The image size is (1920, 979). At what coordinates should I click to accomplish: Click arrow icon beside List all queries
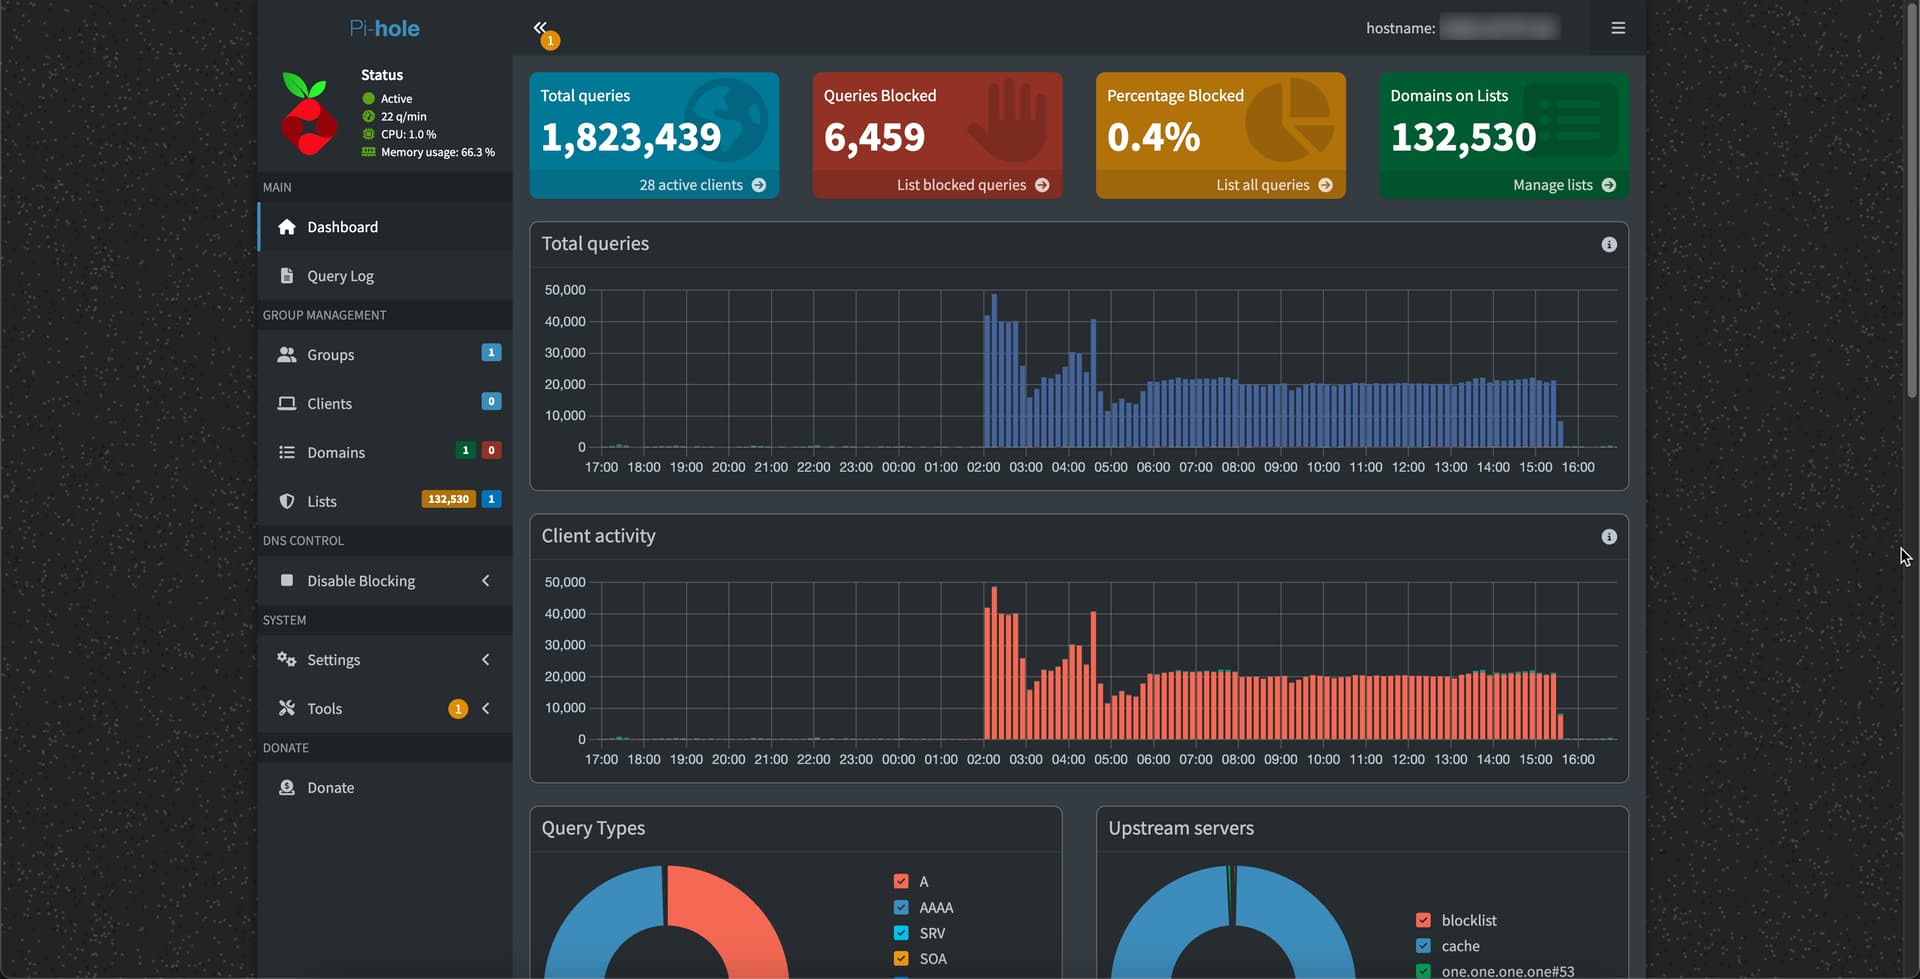[1325, 185]
